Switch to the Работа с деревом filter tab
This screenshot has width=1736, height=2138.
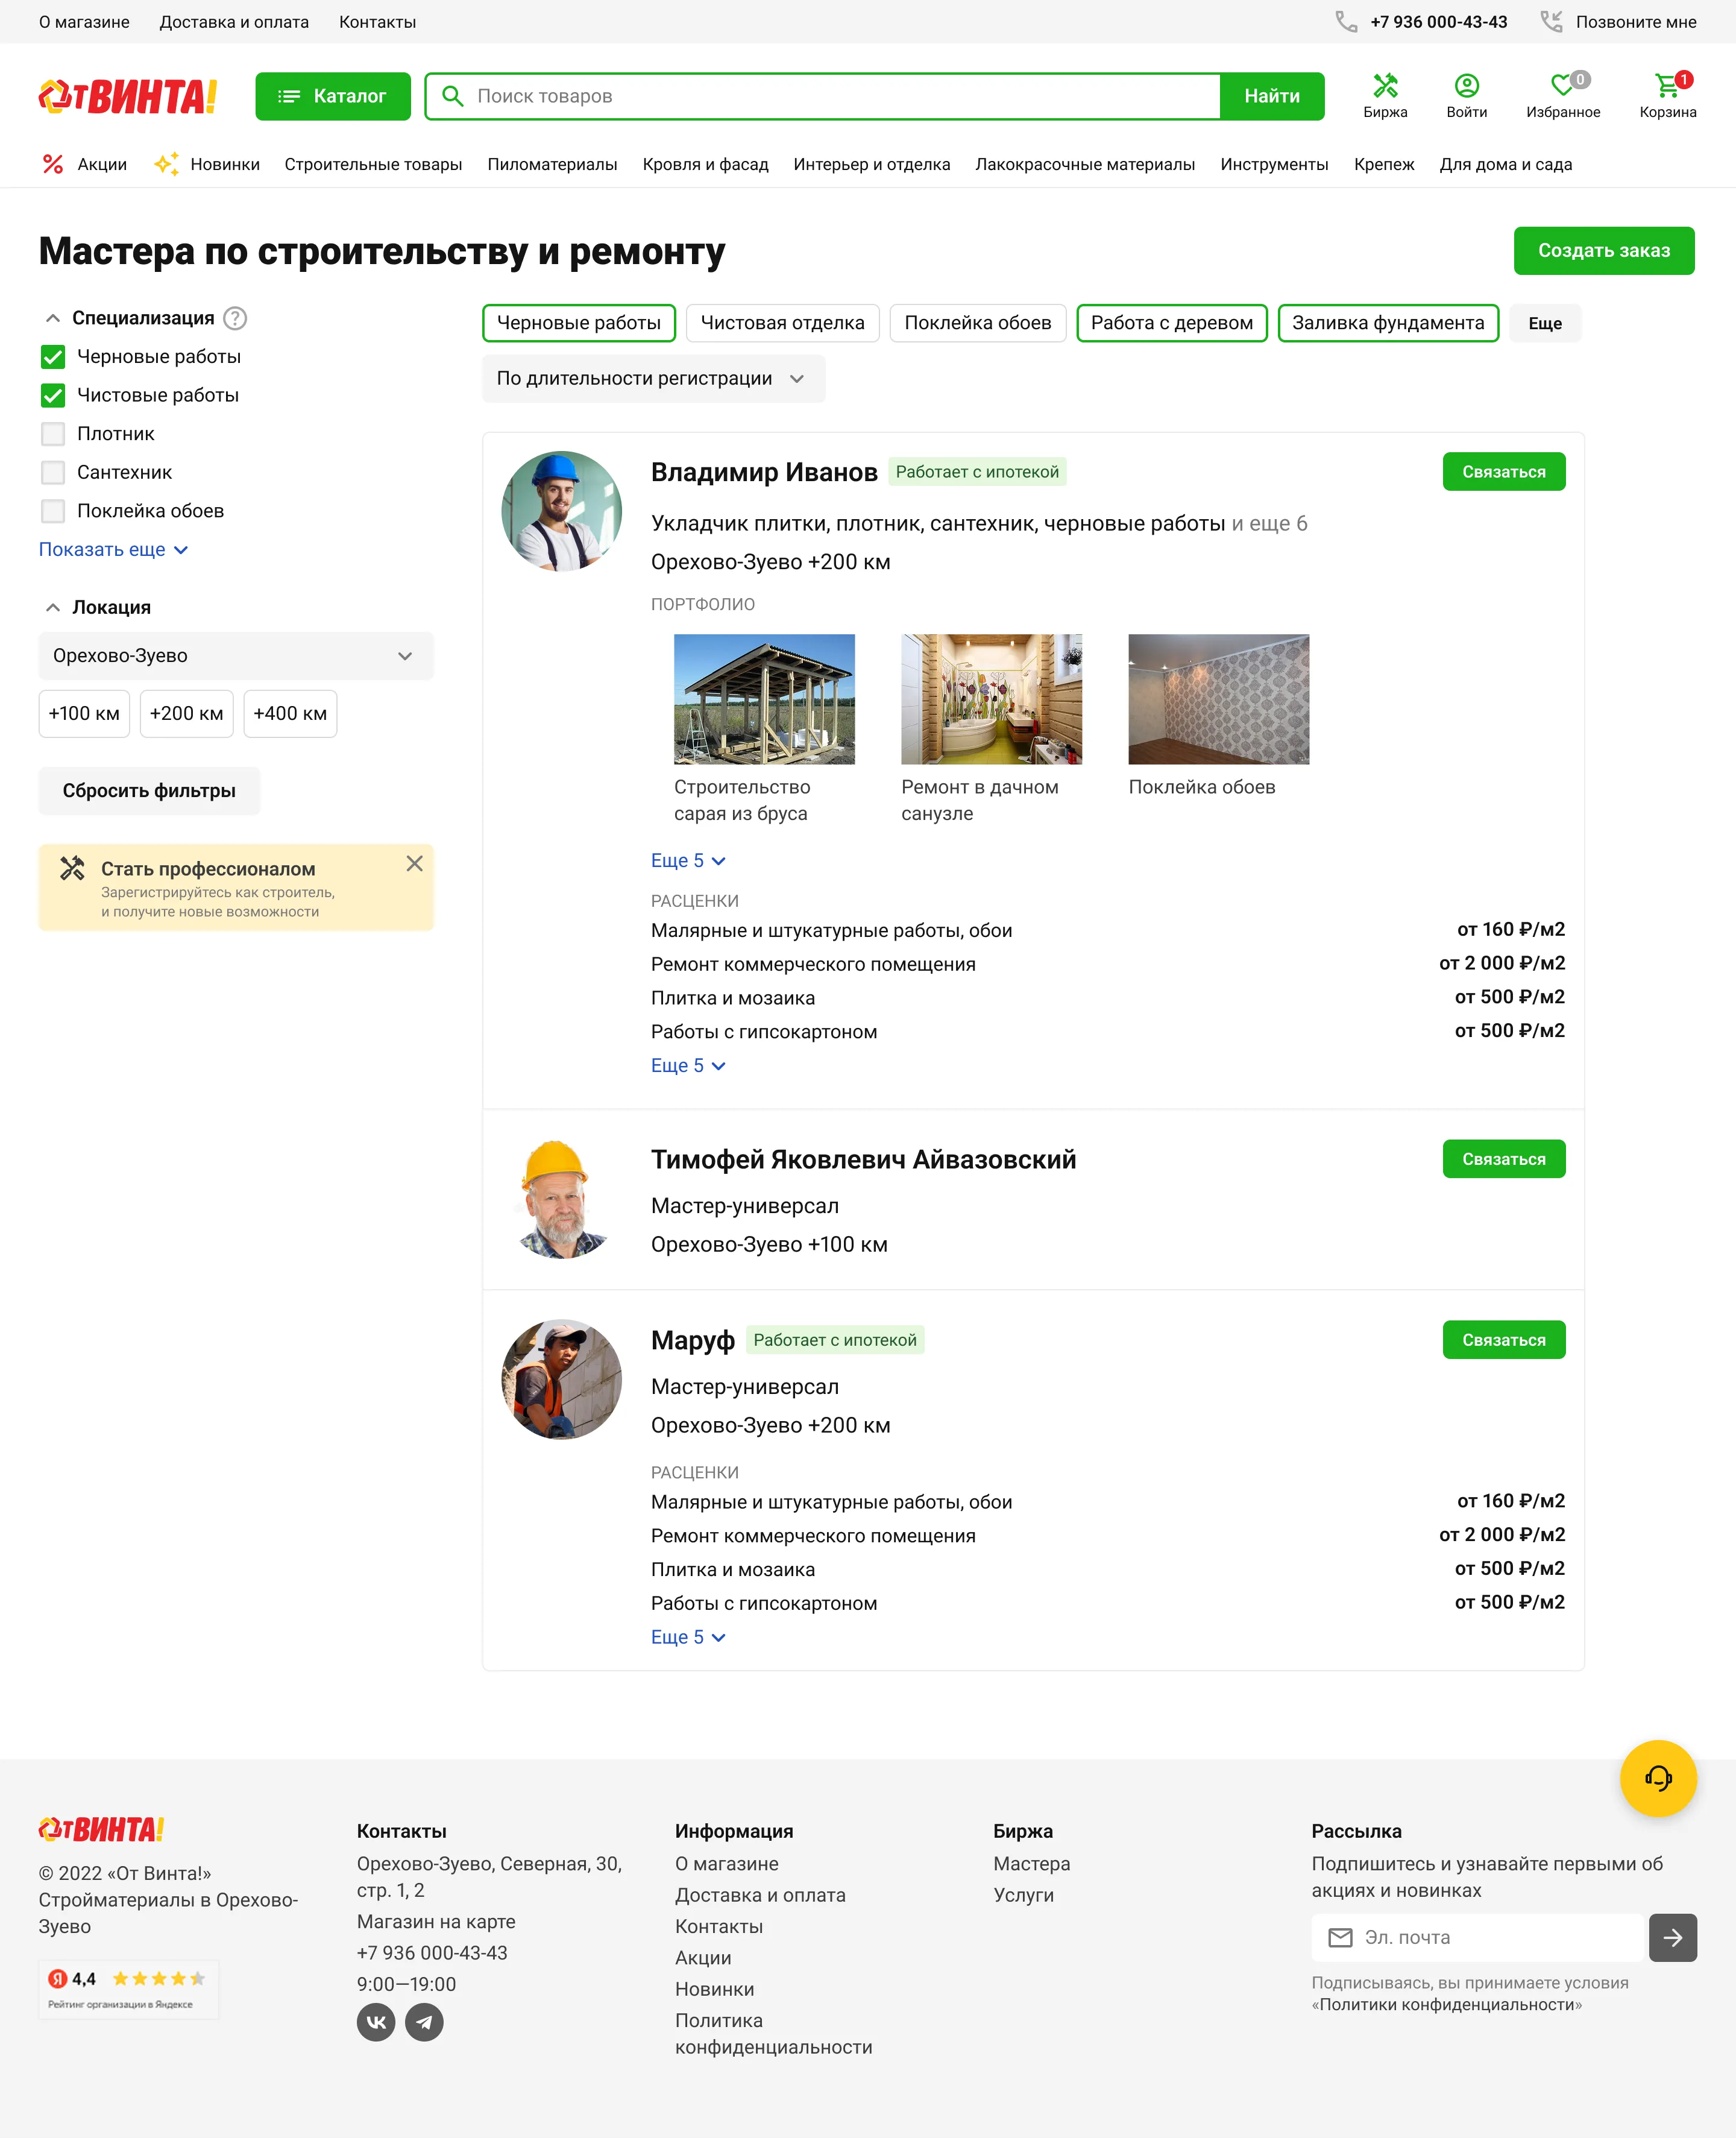click(1172, 323)
